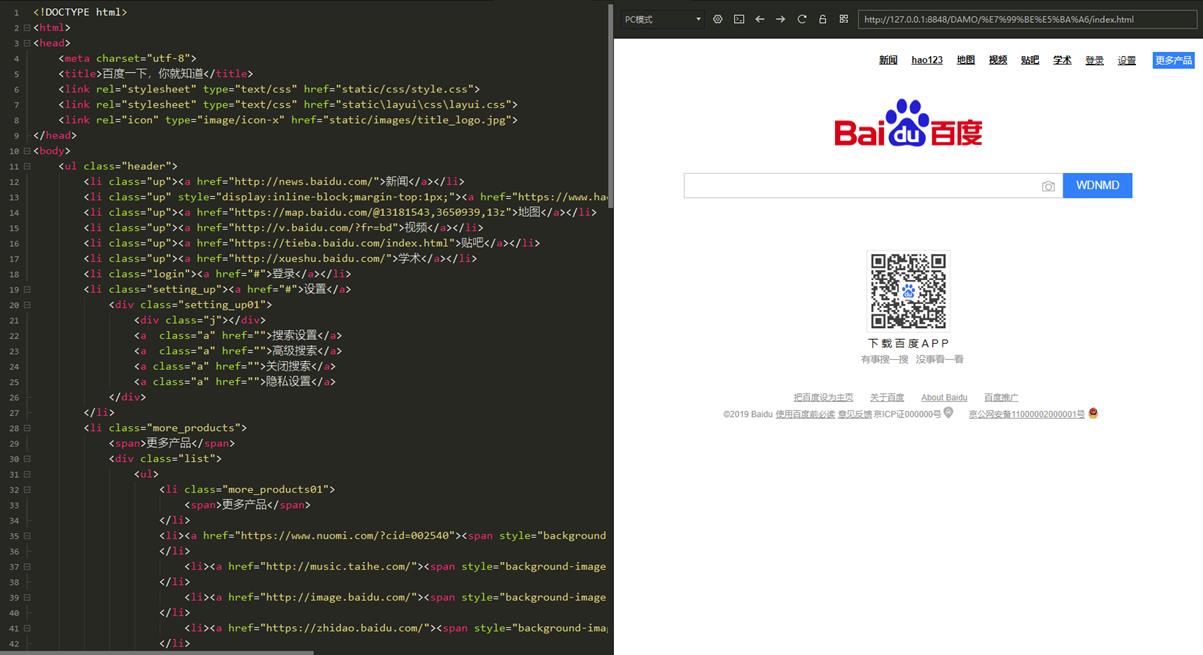Reload the preview page
The image size is (1203, 655).
point(802,19)
